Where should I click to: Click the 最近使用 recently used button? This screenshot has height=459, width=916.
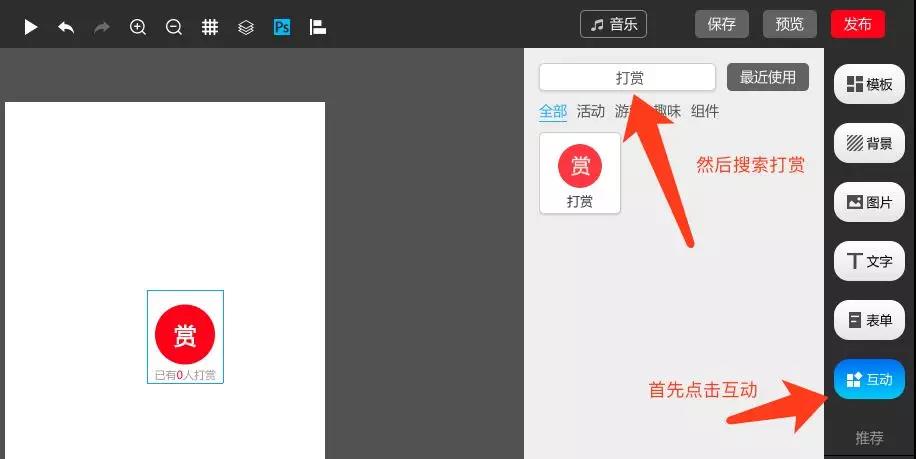[768, 77]
